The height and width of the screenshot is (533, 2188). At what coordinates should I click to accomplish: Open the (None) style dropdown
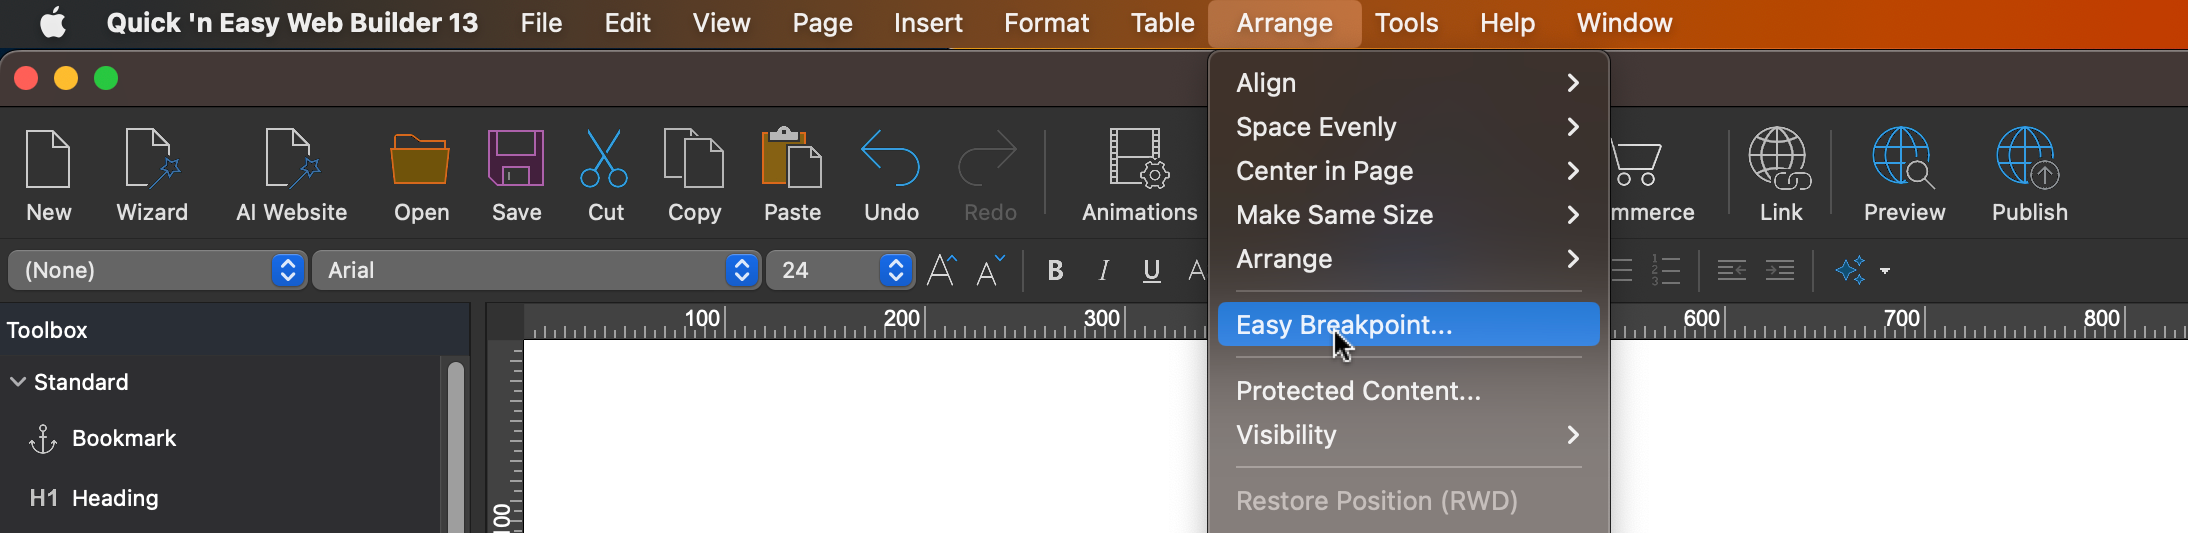point(157,270)
